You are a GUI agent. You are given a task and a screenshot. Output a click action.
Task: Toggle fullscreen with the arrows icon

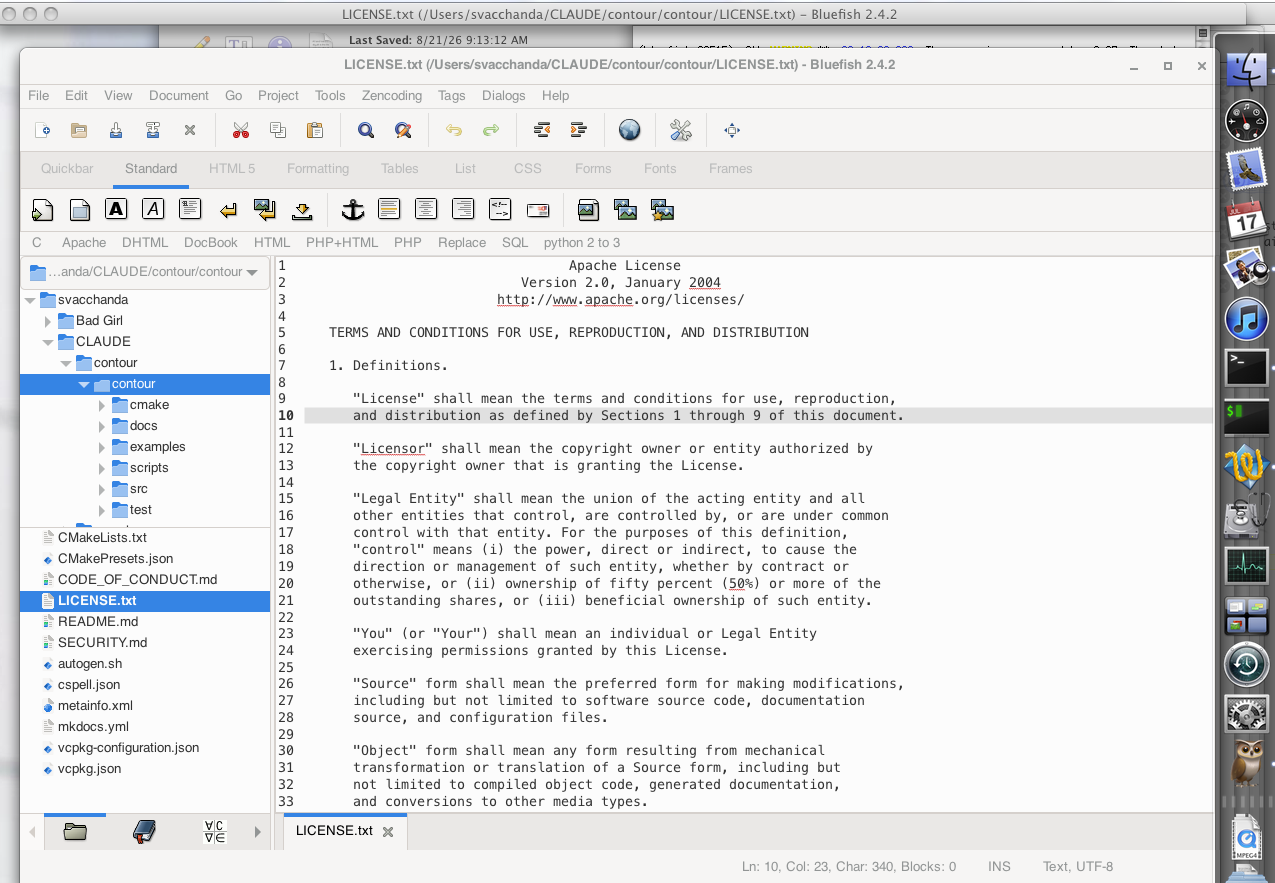pos(732,130)
